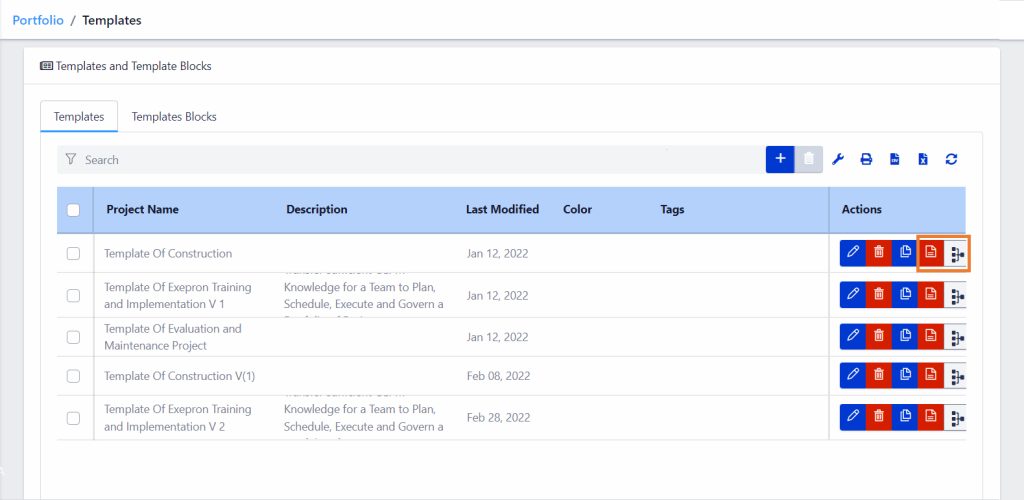
Task: Copy the Template Of Construction (Jan 12) template
Action: (904, 253)
